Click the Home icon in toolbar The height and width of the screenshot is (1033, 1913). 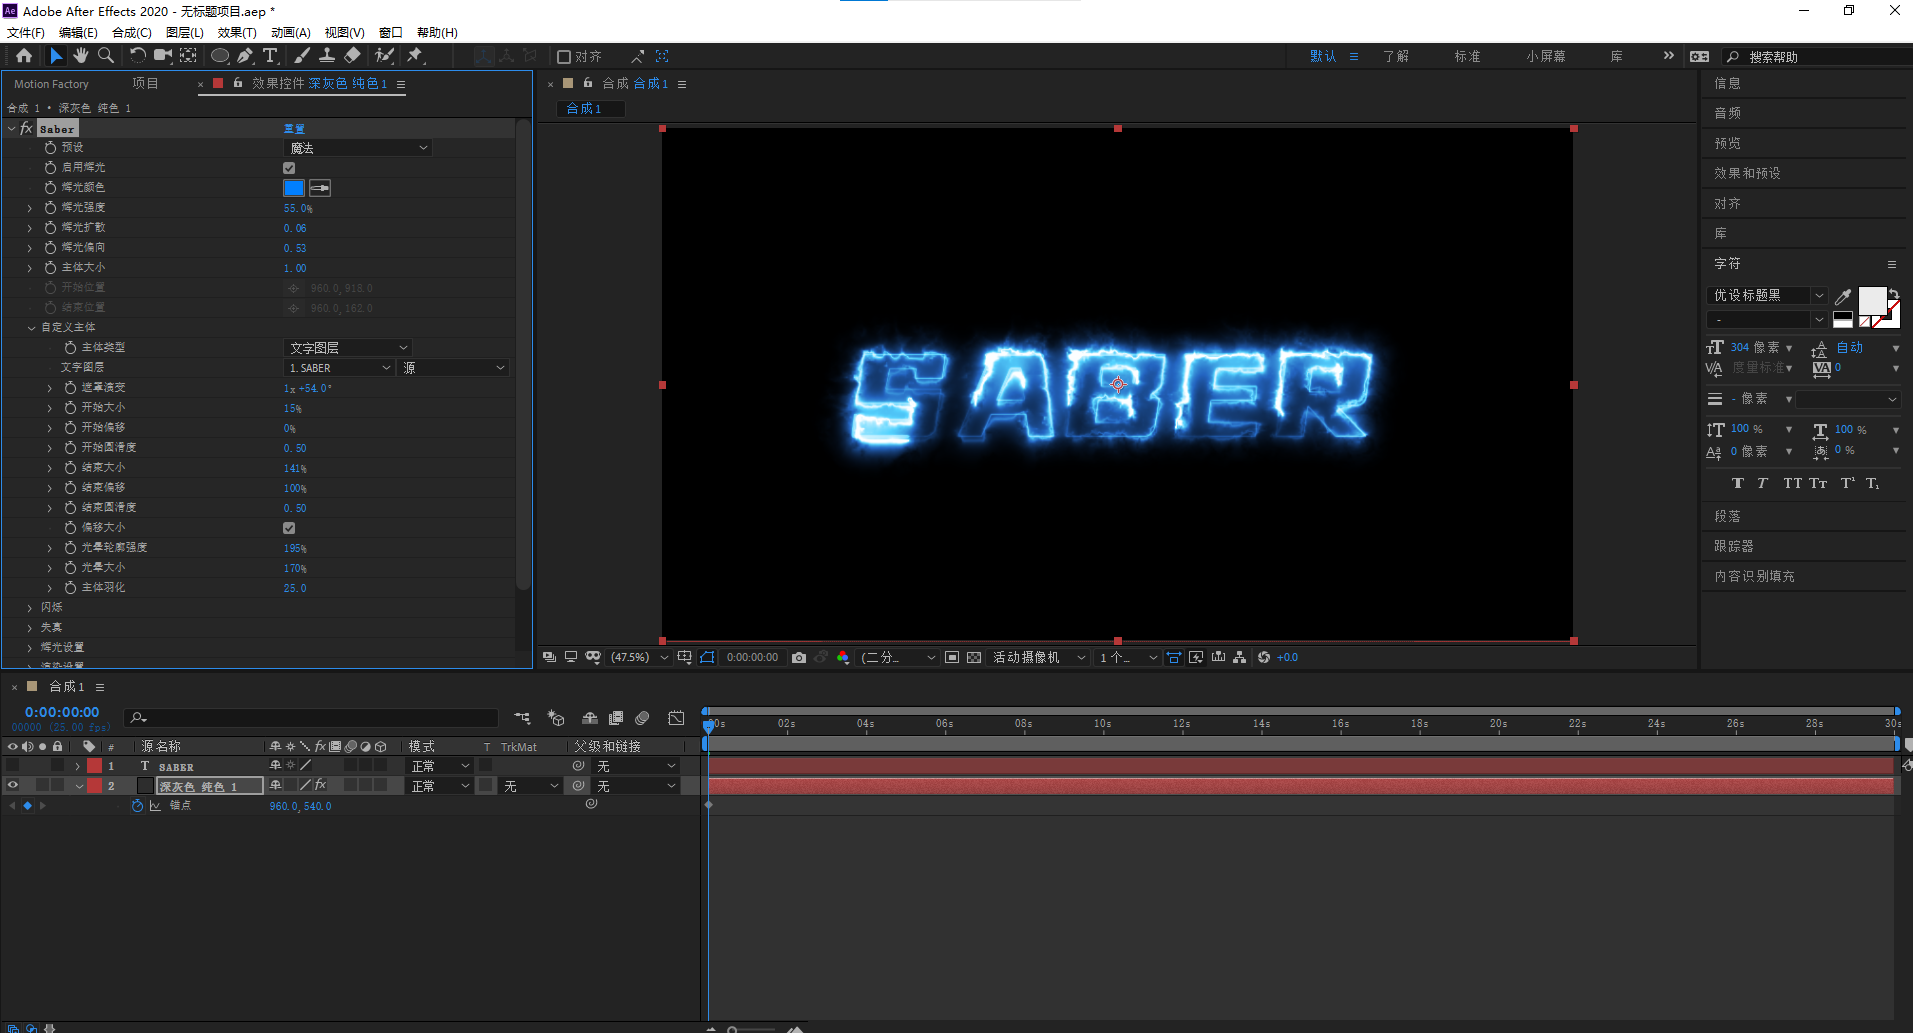[24, 56]
